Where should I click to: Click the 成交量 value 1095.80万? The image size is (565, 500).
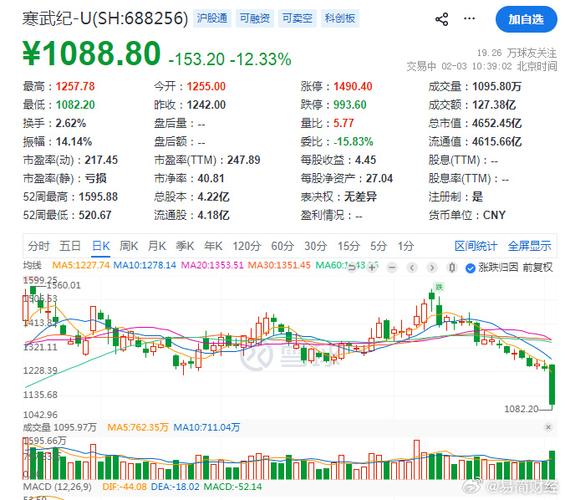[x=497, y=86]
